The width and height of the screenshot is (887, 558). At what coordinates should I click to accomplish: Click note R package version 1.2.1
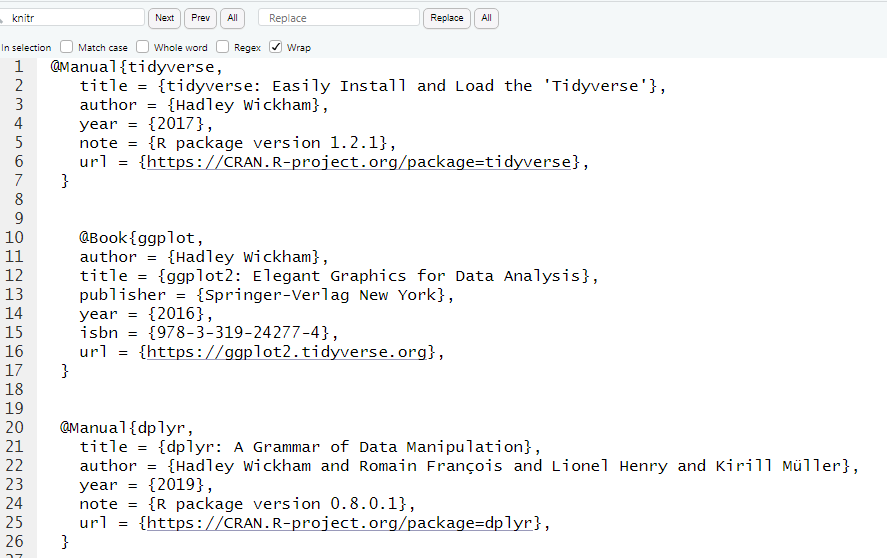(238, 143)
